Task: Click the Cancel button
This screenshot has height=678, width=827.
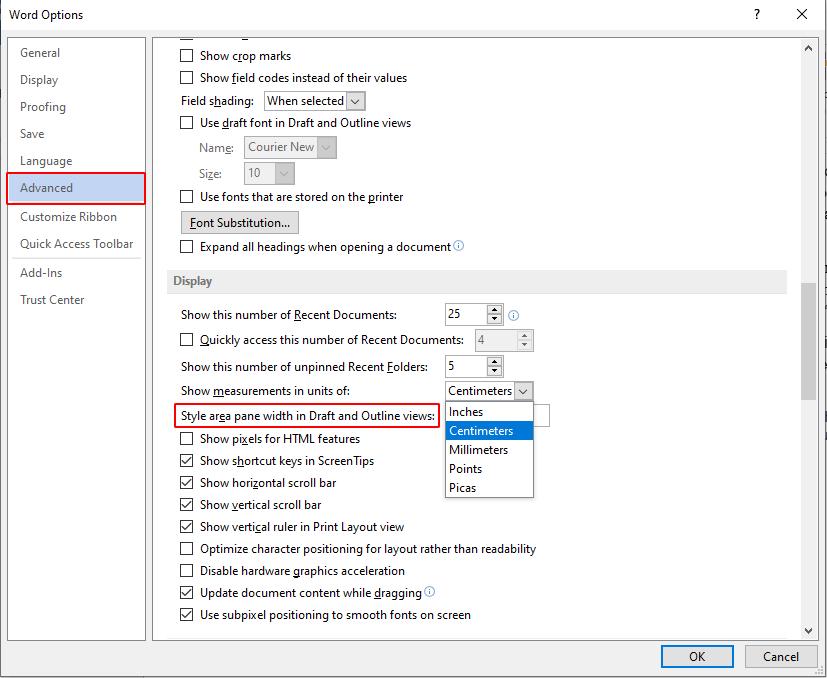Action: [781, 656]
